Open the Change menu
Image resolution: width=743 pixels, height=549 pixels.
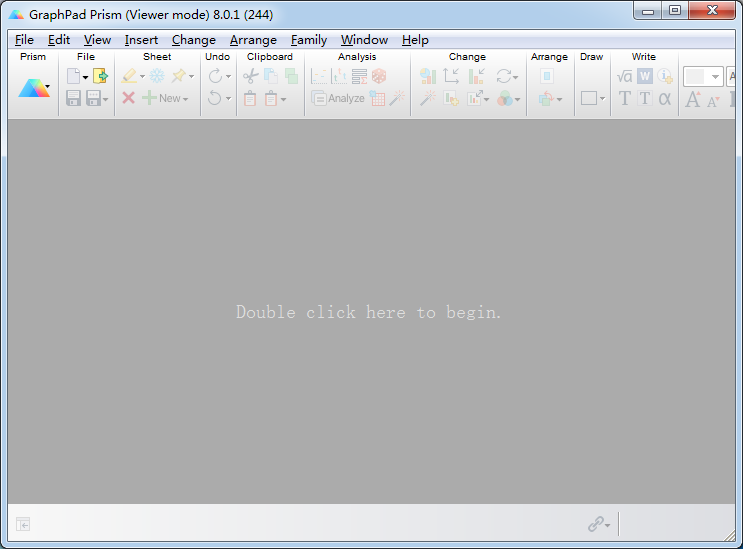click(x=194, y=40)
